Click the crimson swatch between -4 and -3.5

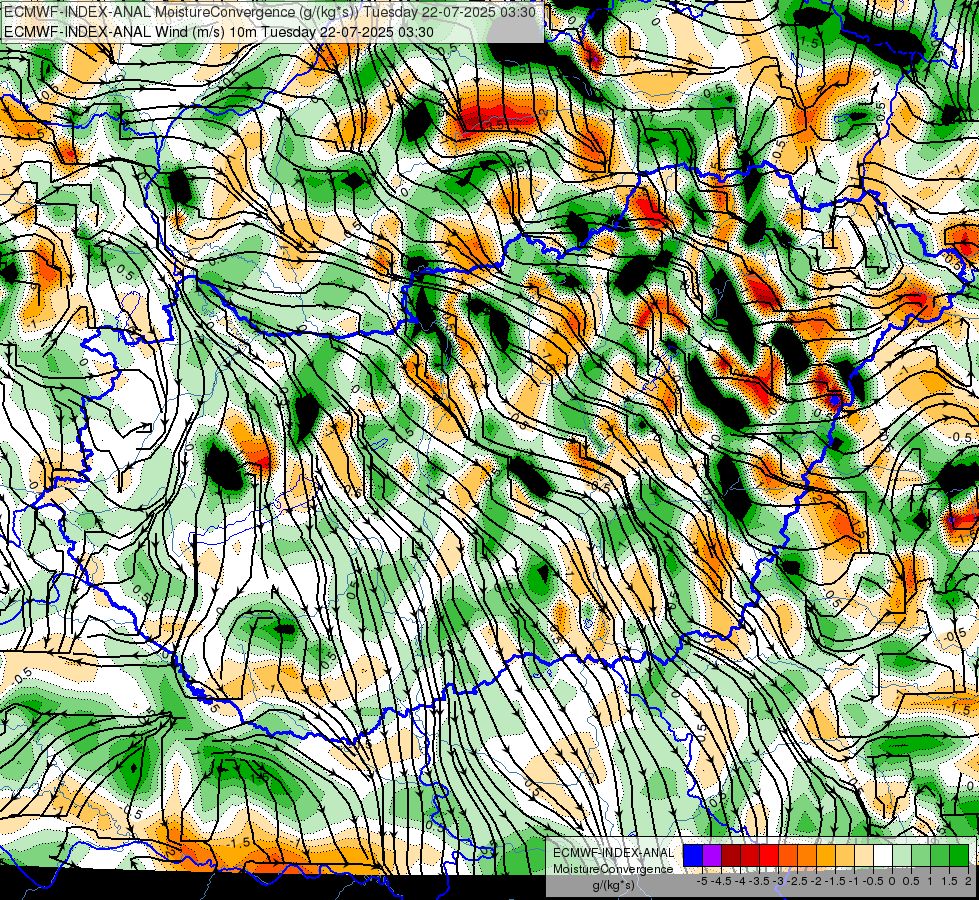(750, 855)
